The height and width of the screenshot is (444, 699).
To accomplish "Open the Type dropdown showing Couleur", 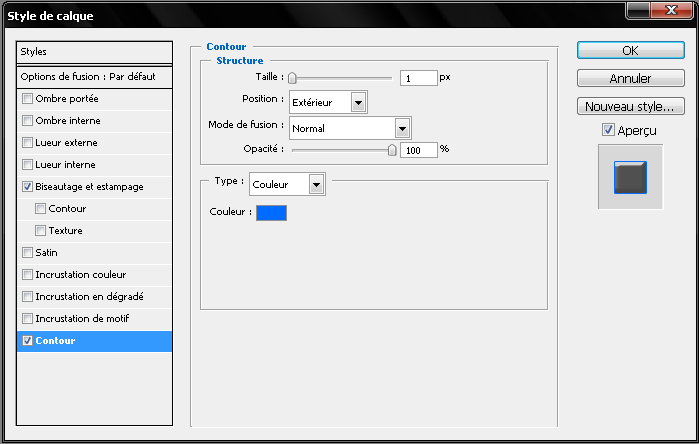I will click(287, 184).
